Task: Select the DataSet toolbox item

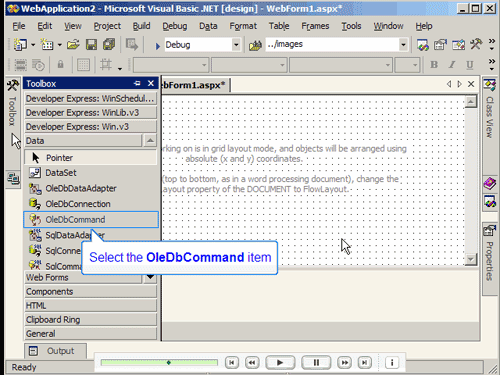Action: click(x=90, y=173)
